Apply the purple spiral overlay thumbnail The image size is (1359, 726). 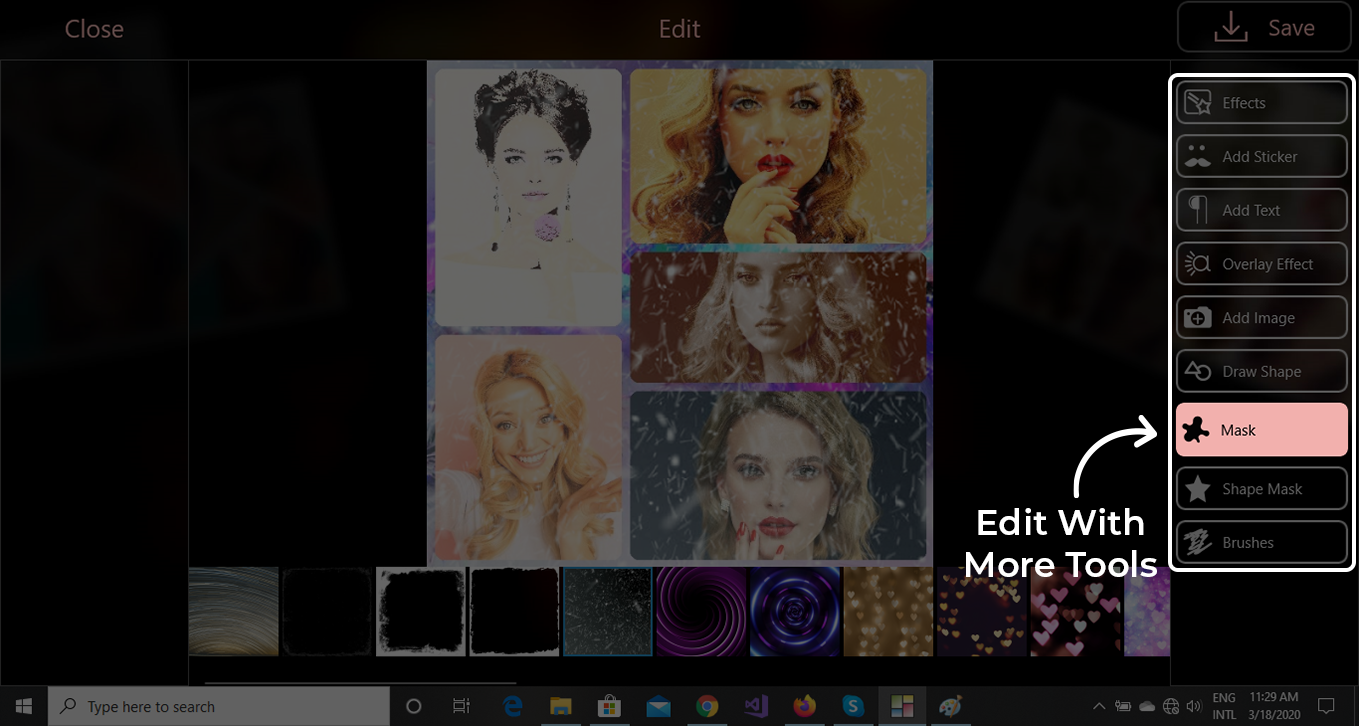[702, 612]
